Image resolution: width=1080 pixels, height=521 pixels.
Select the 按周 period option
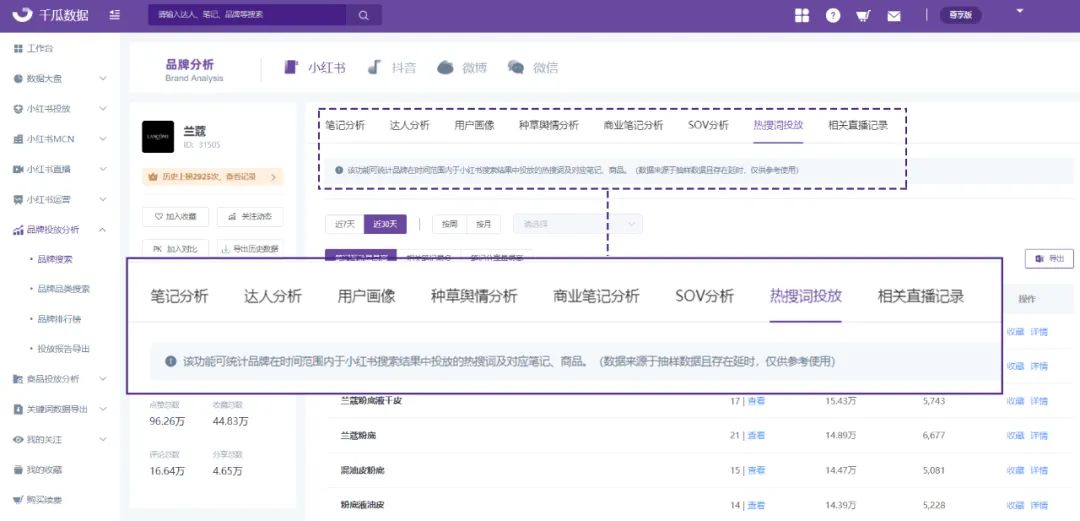(x=450, y=224)
